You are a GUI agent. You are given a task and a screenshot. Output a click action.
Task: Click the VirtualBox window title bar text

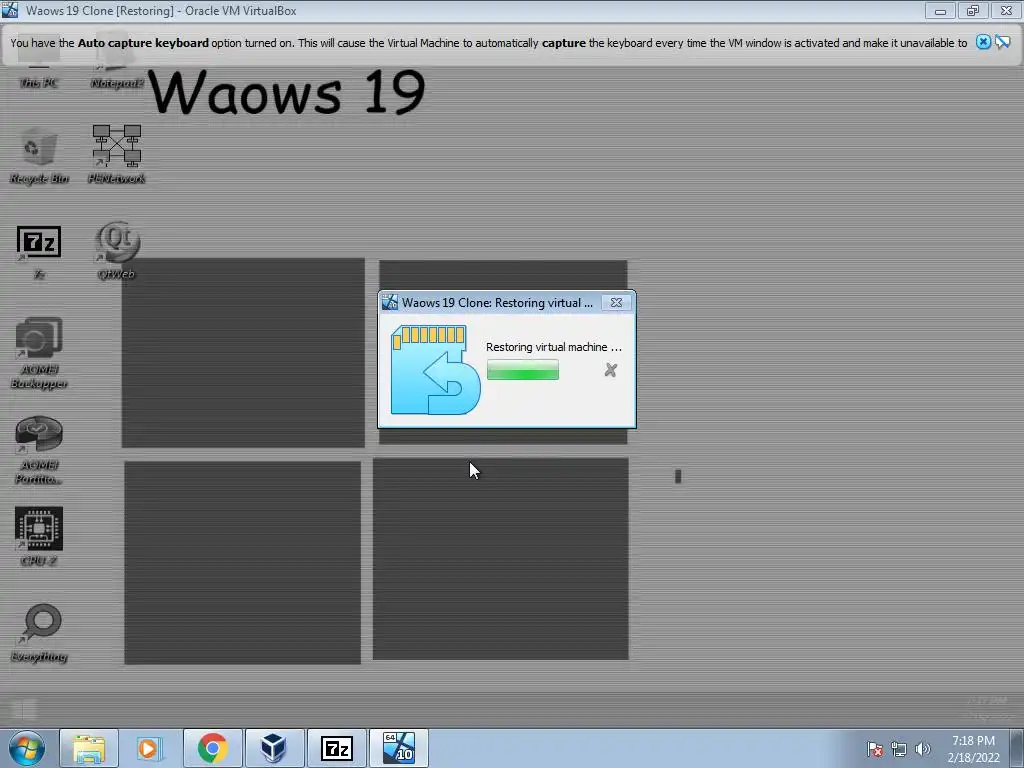[161, 10]
